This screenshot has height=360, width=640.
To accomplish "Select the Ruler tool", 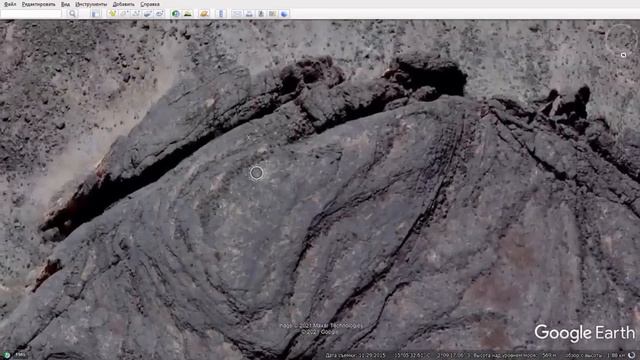I will [x=220, y=13].
